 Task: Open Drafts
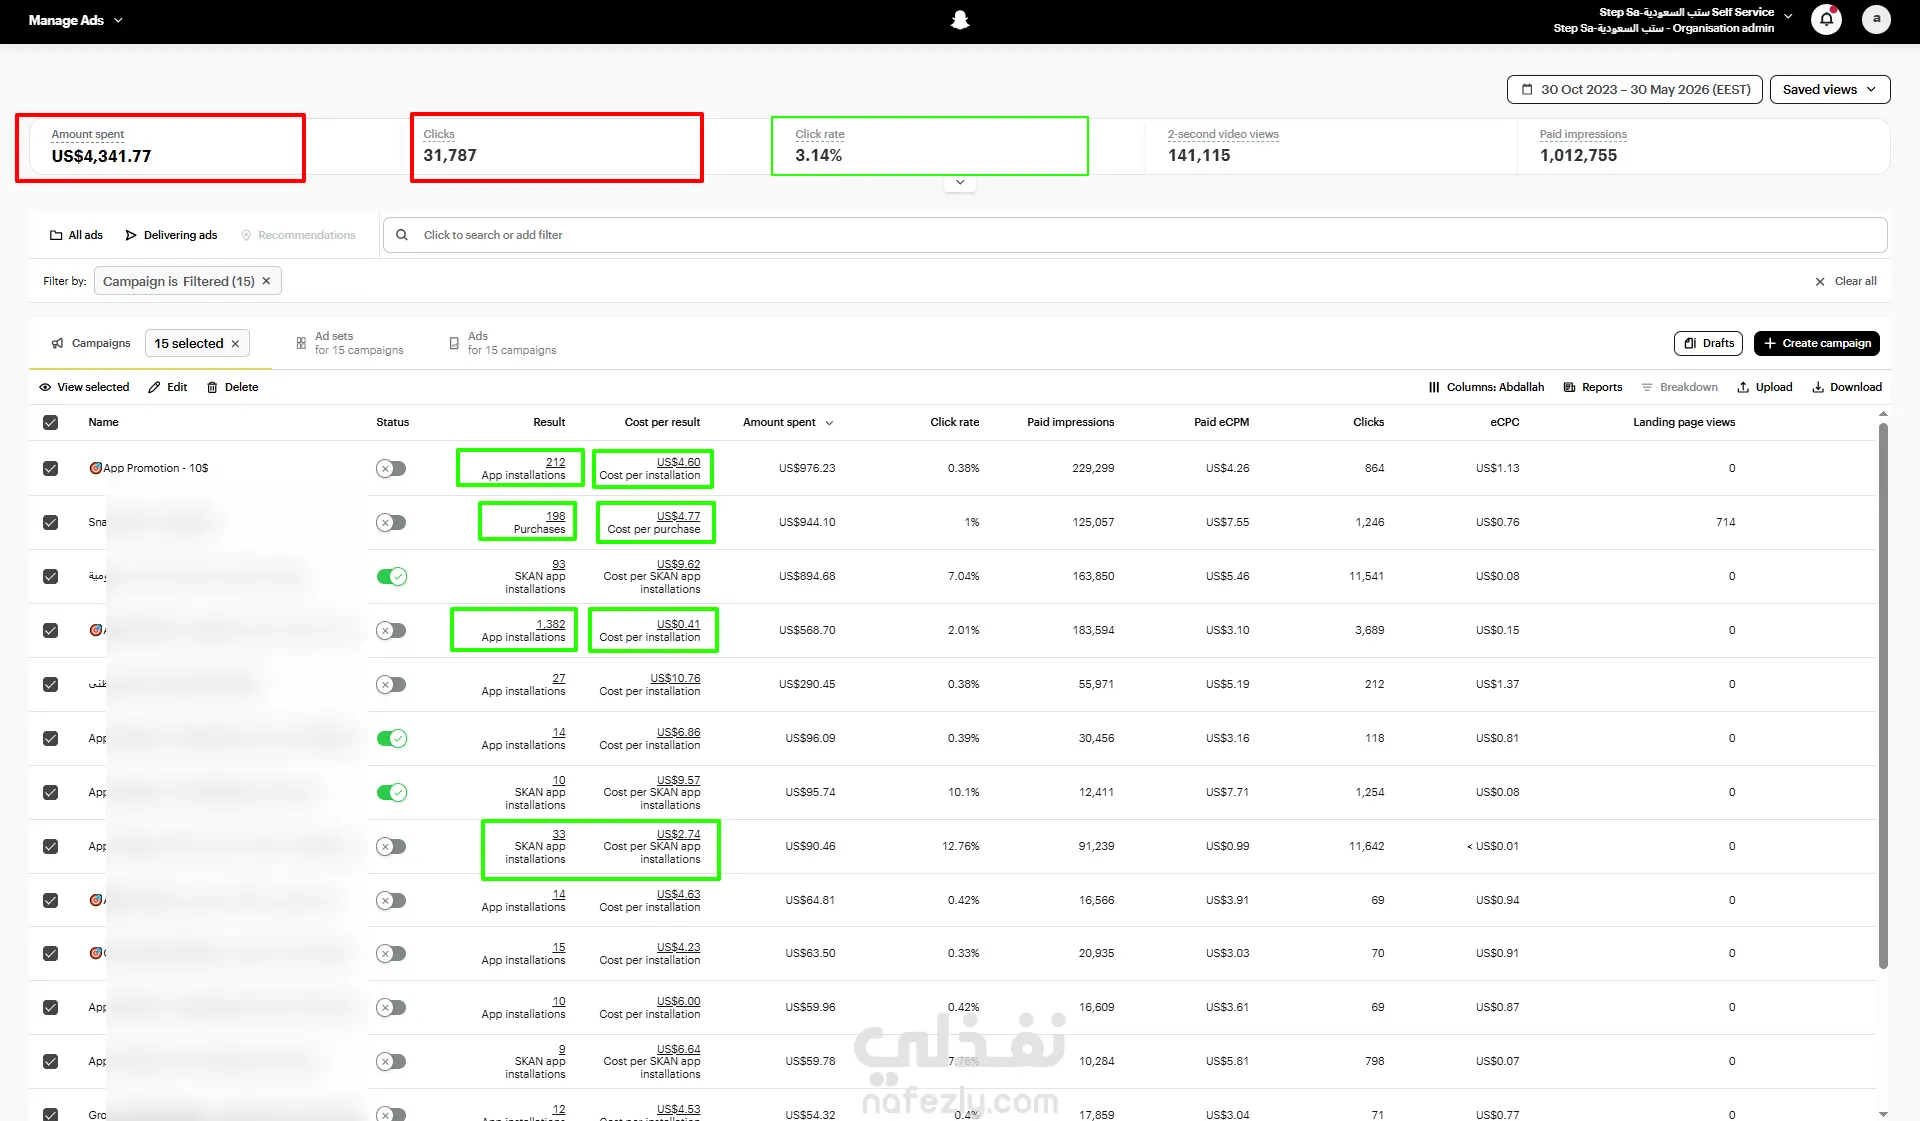(x=1708, y=343)
